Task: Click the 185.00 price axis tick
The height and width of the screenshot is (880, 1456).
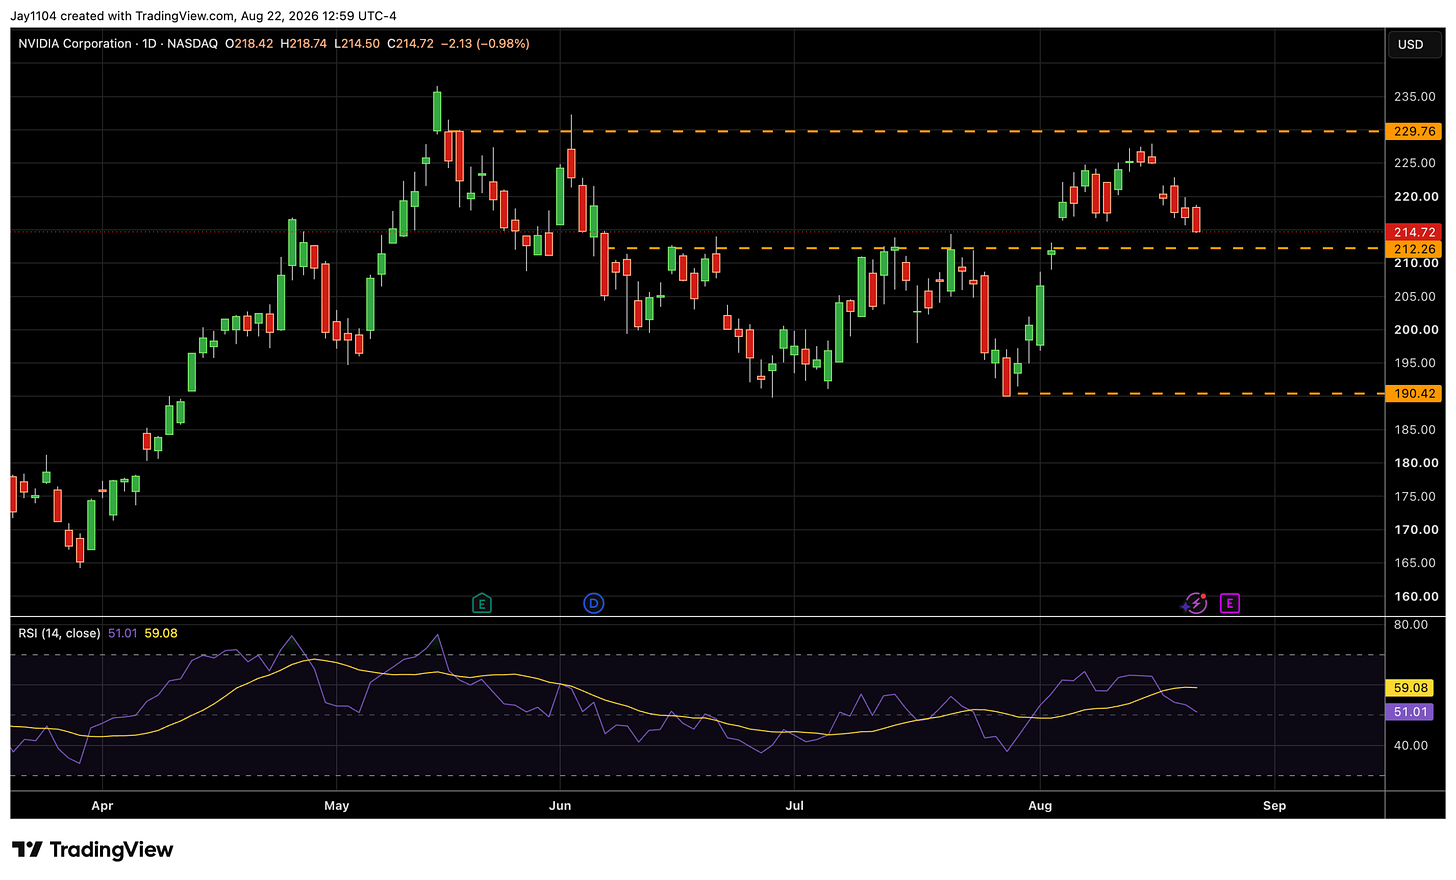Action: tap(1415, 430)
